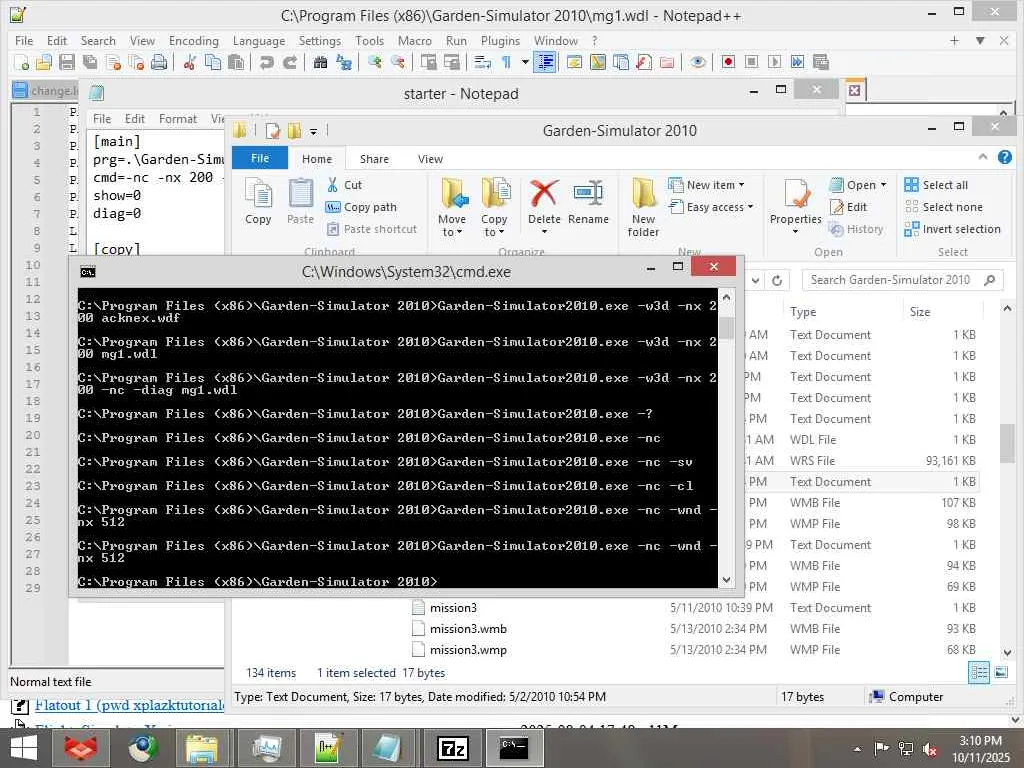The image size is (1024, 768).
Task: Switch Explorer to Details view icon
Action: click(979, 672)
